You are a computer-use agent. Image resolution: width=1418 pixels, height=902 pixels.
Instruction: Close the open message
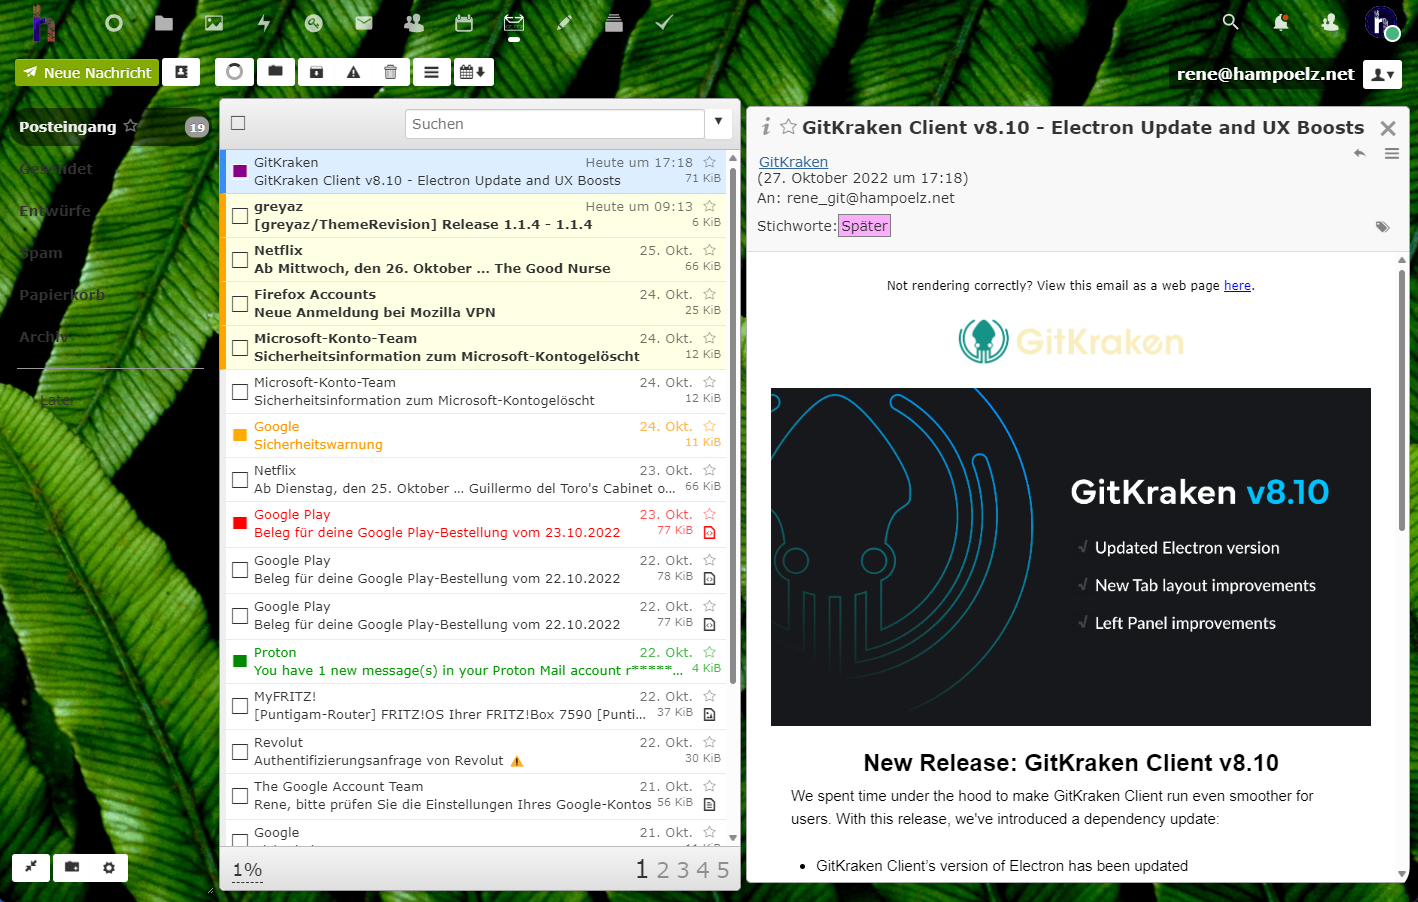pyautogui.click(x=1387, y=128)
